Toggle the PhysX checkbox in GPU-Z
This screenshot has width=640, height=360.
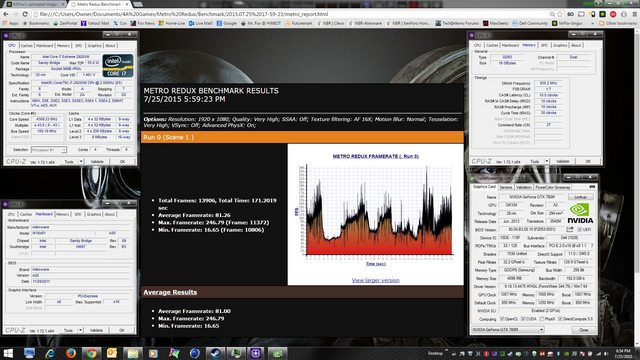tap(542, 319)
